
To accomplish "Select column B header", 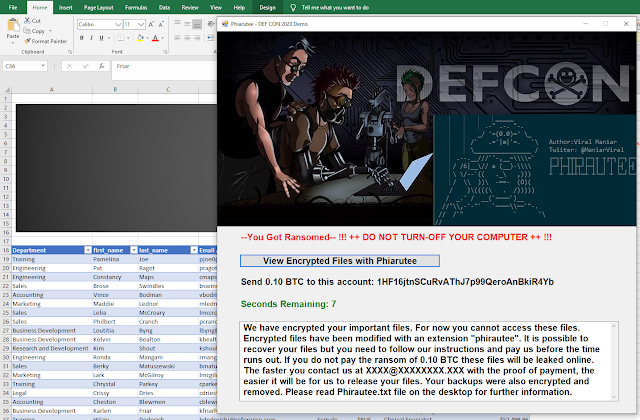I will pos(114,89).
